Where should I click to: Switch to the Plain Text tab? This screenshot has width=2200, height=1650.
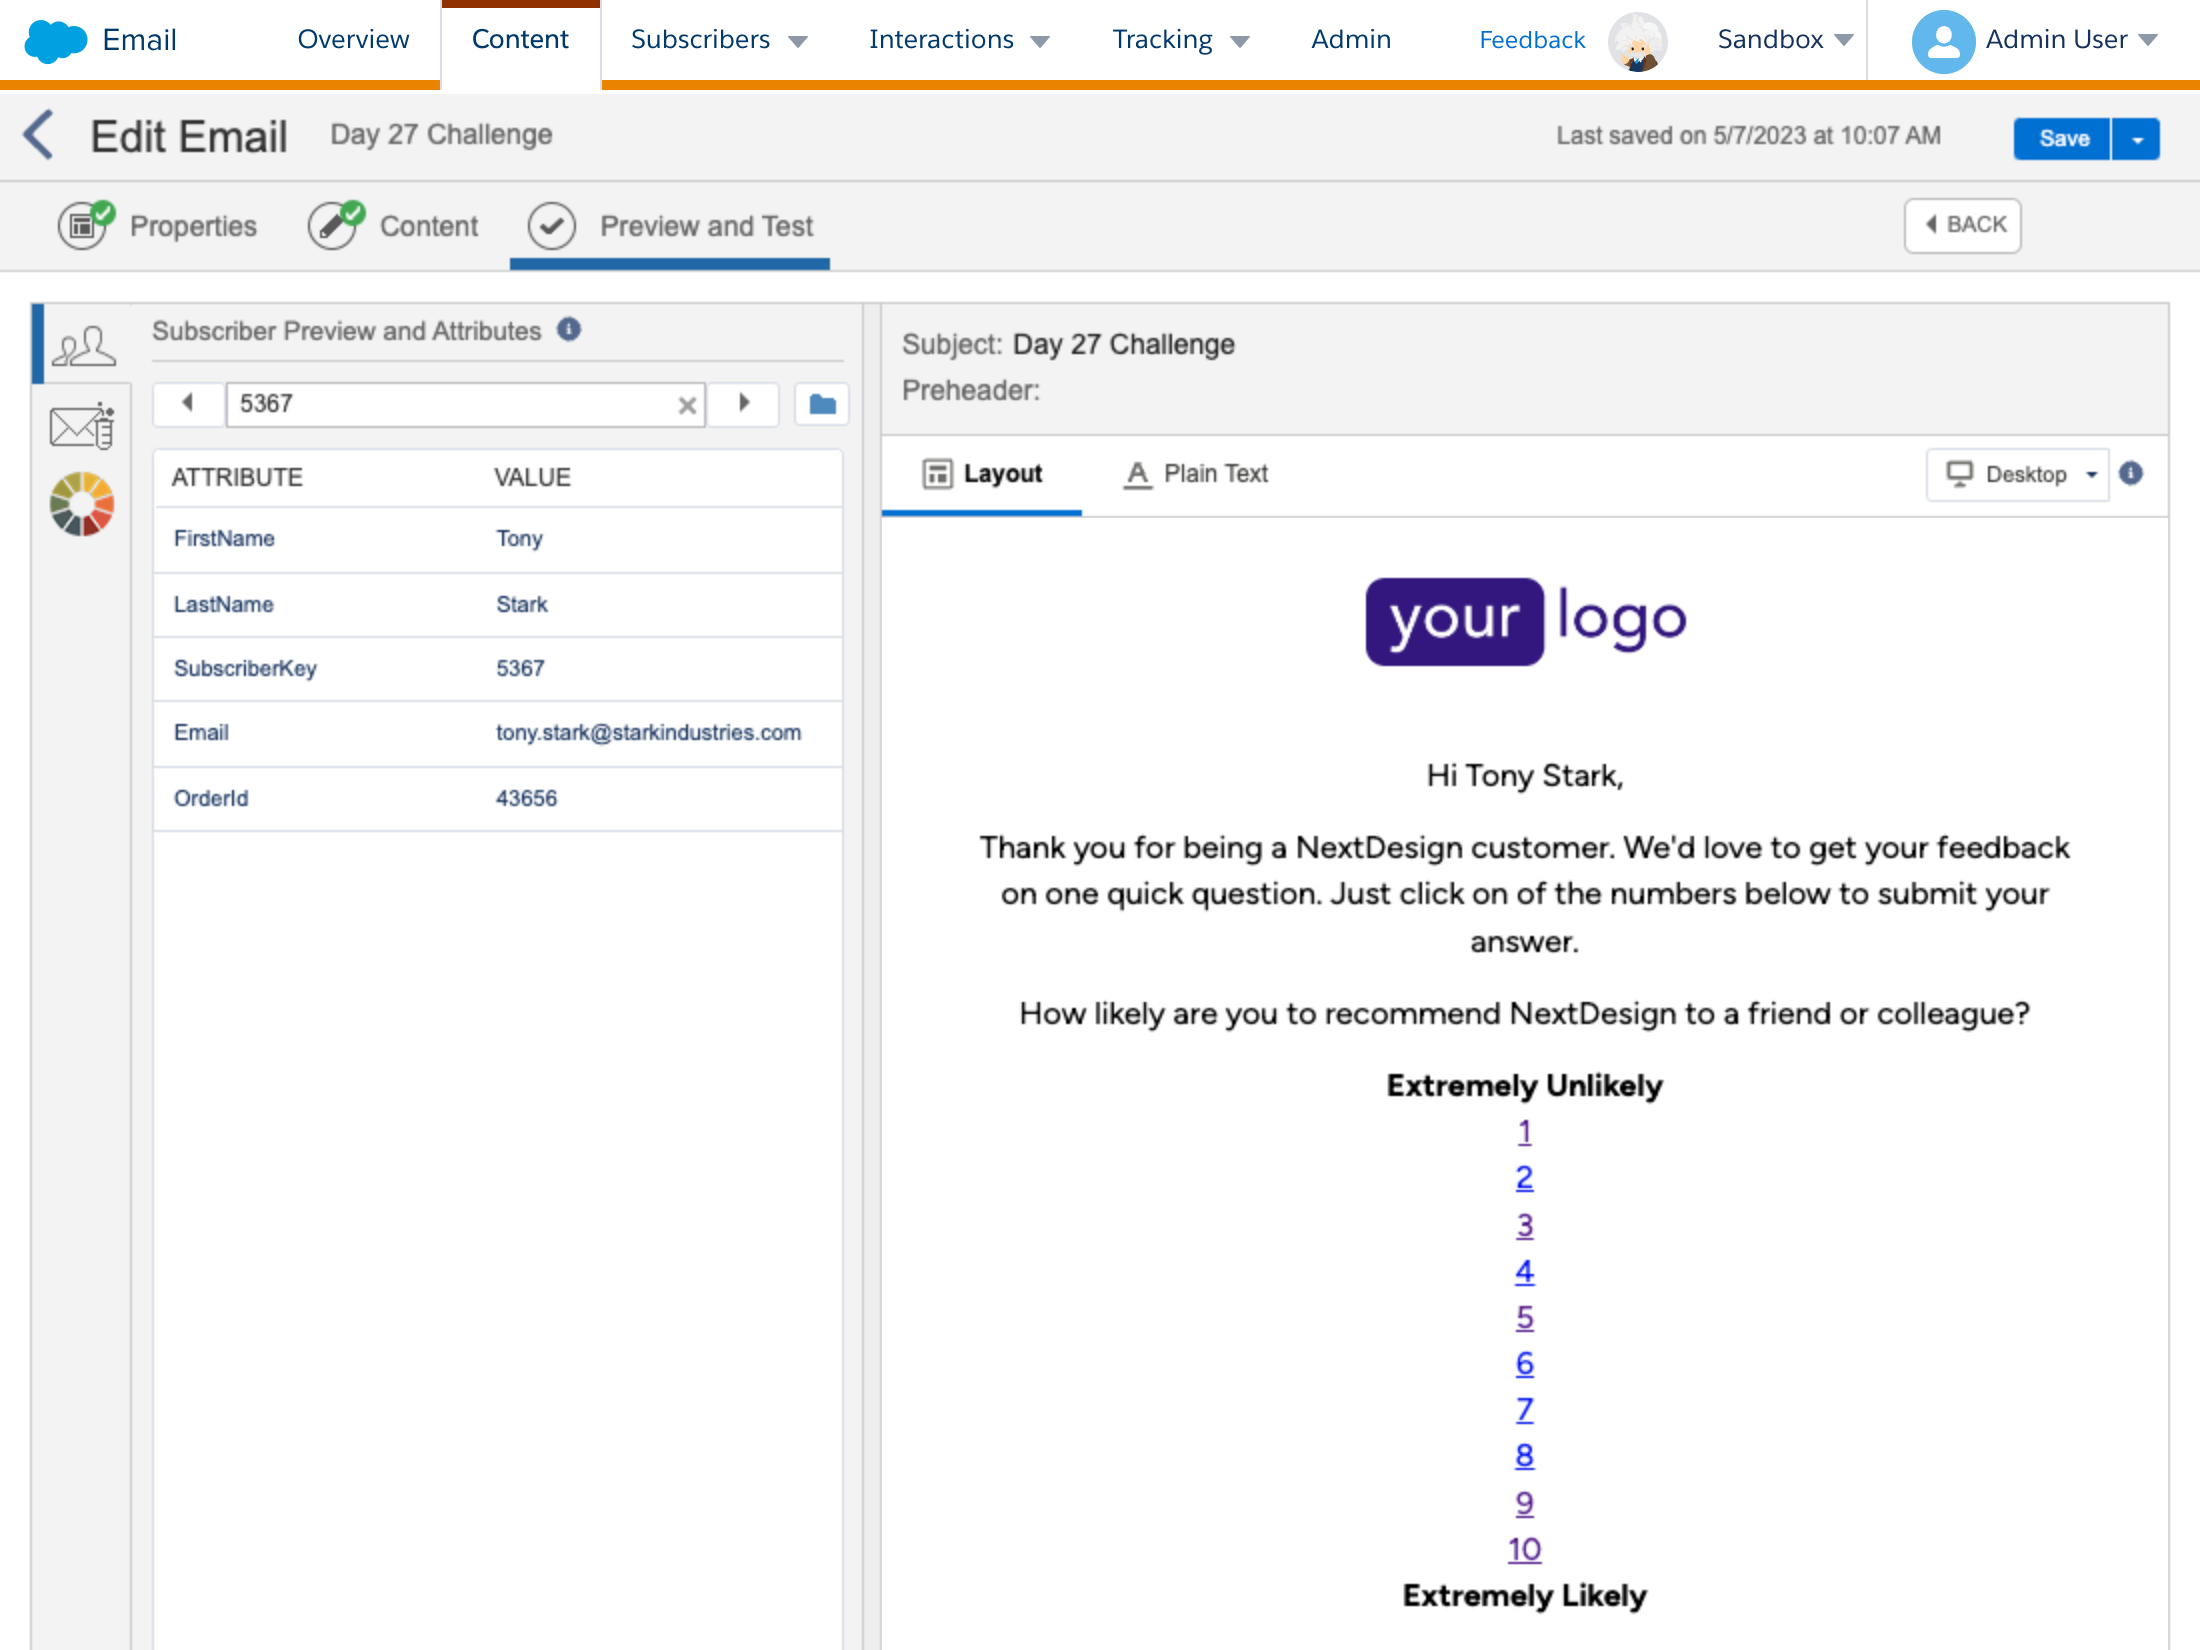(1196, 474)
